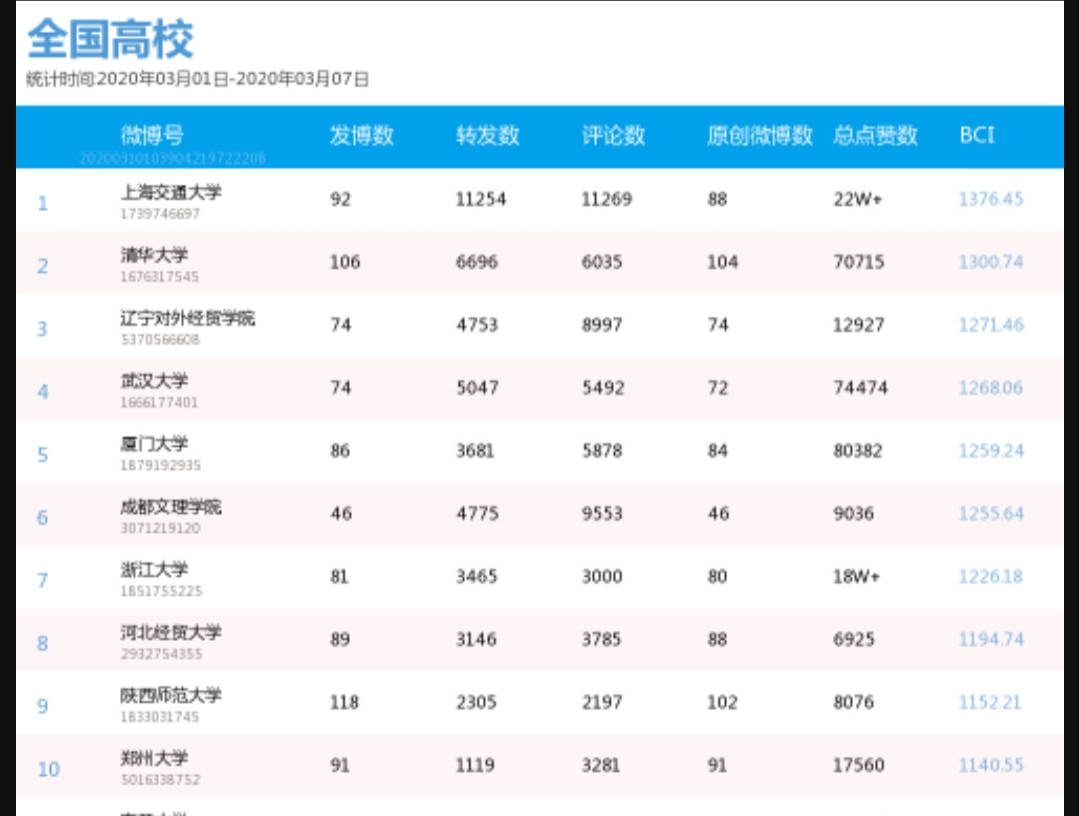Click BCI value 1194.74
The image size is (1079, 816).
[x=991, y=639]
